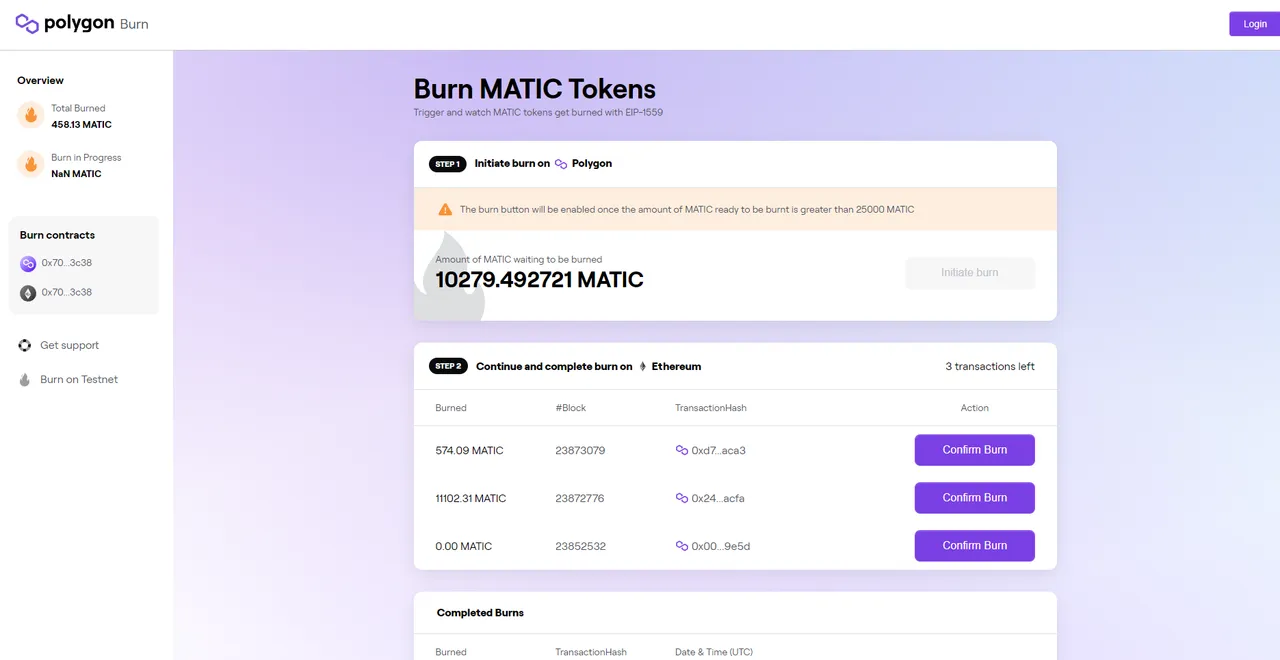Click the 574.09 MATIC burned cell
The width and height of the screenshot is (1280, 660).
(x=469, y=451)
